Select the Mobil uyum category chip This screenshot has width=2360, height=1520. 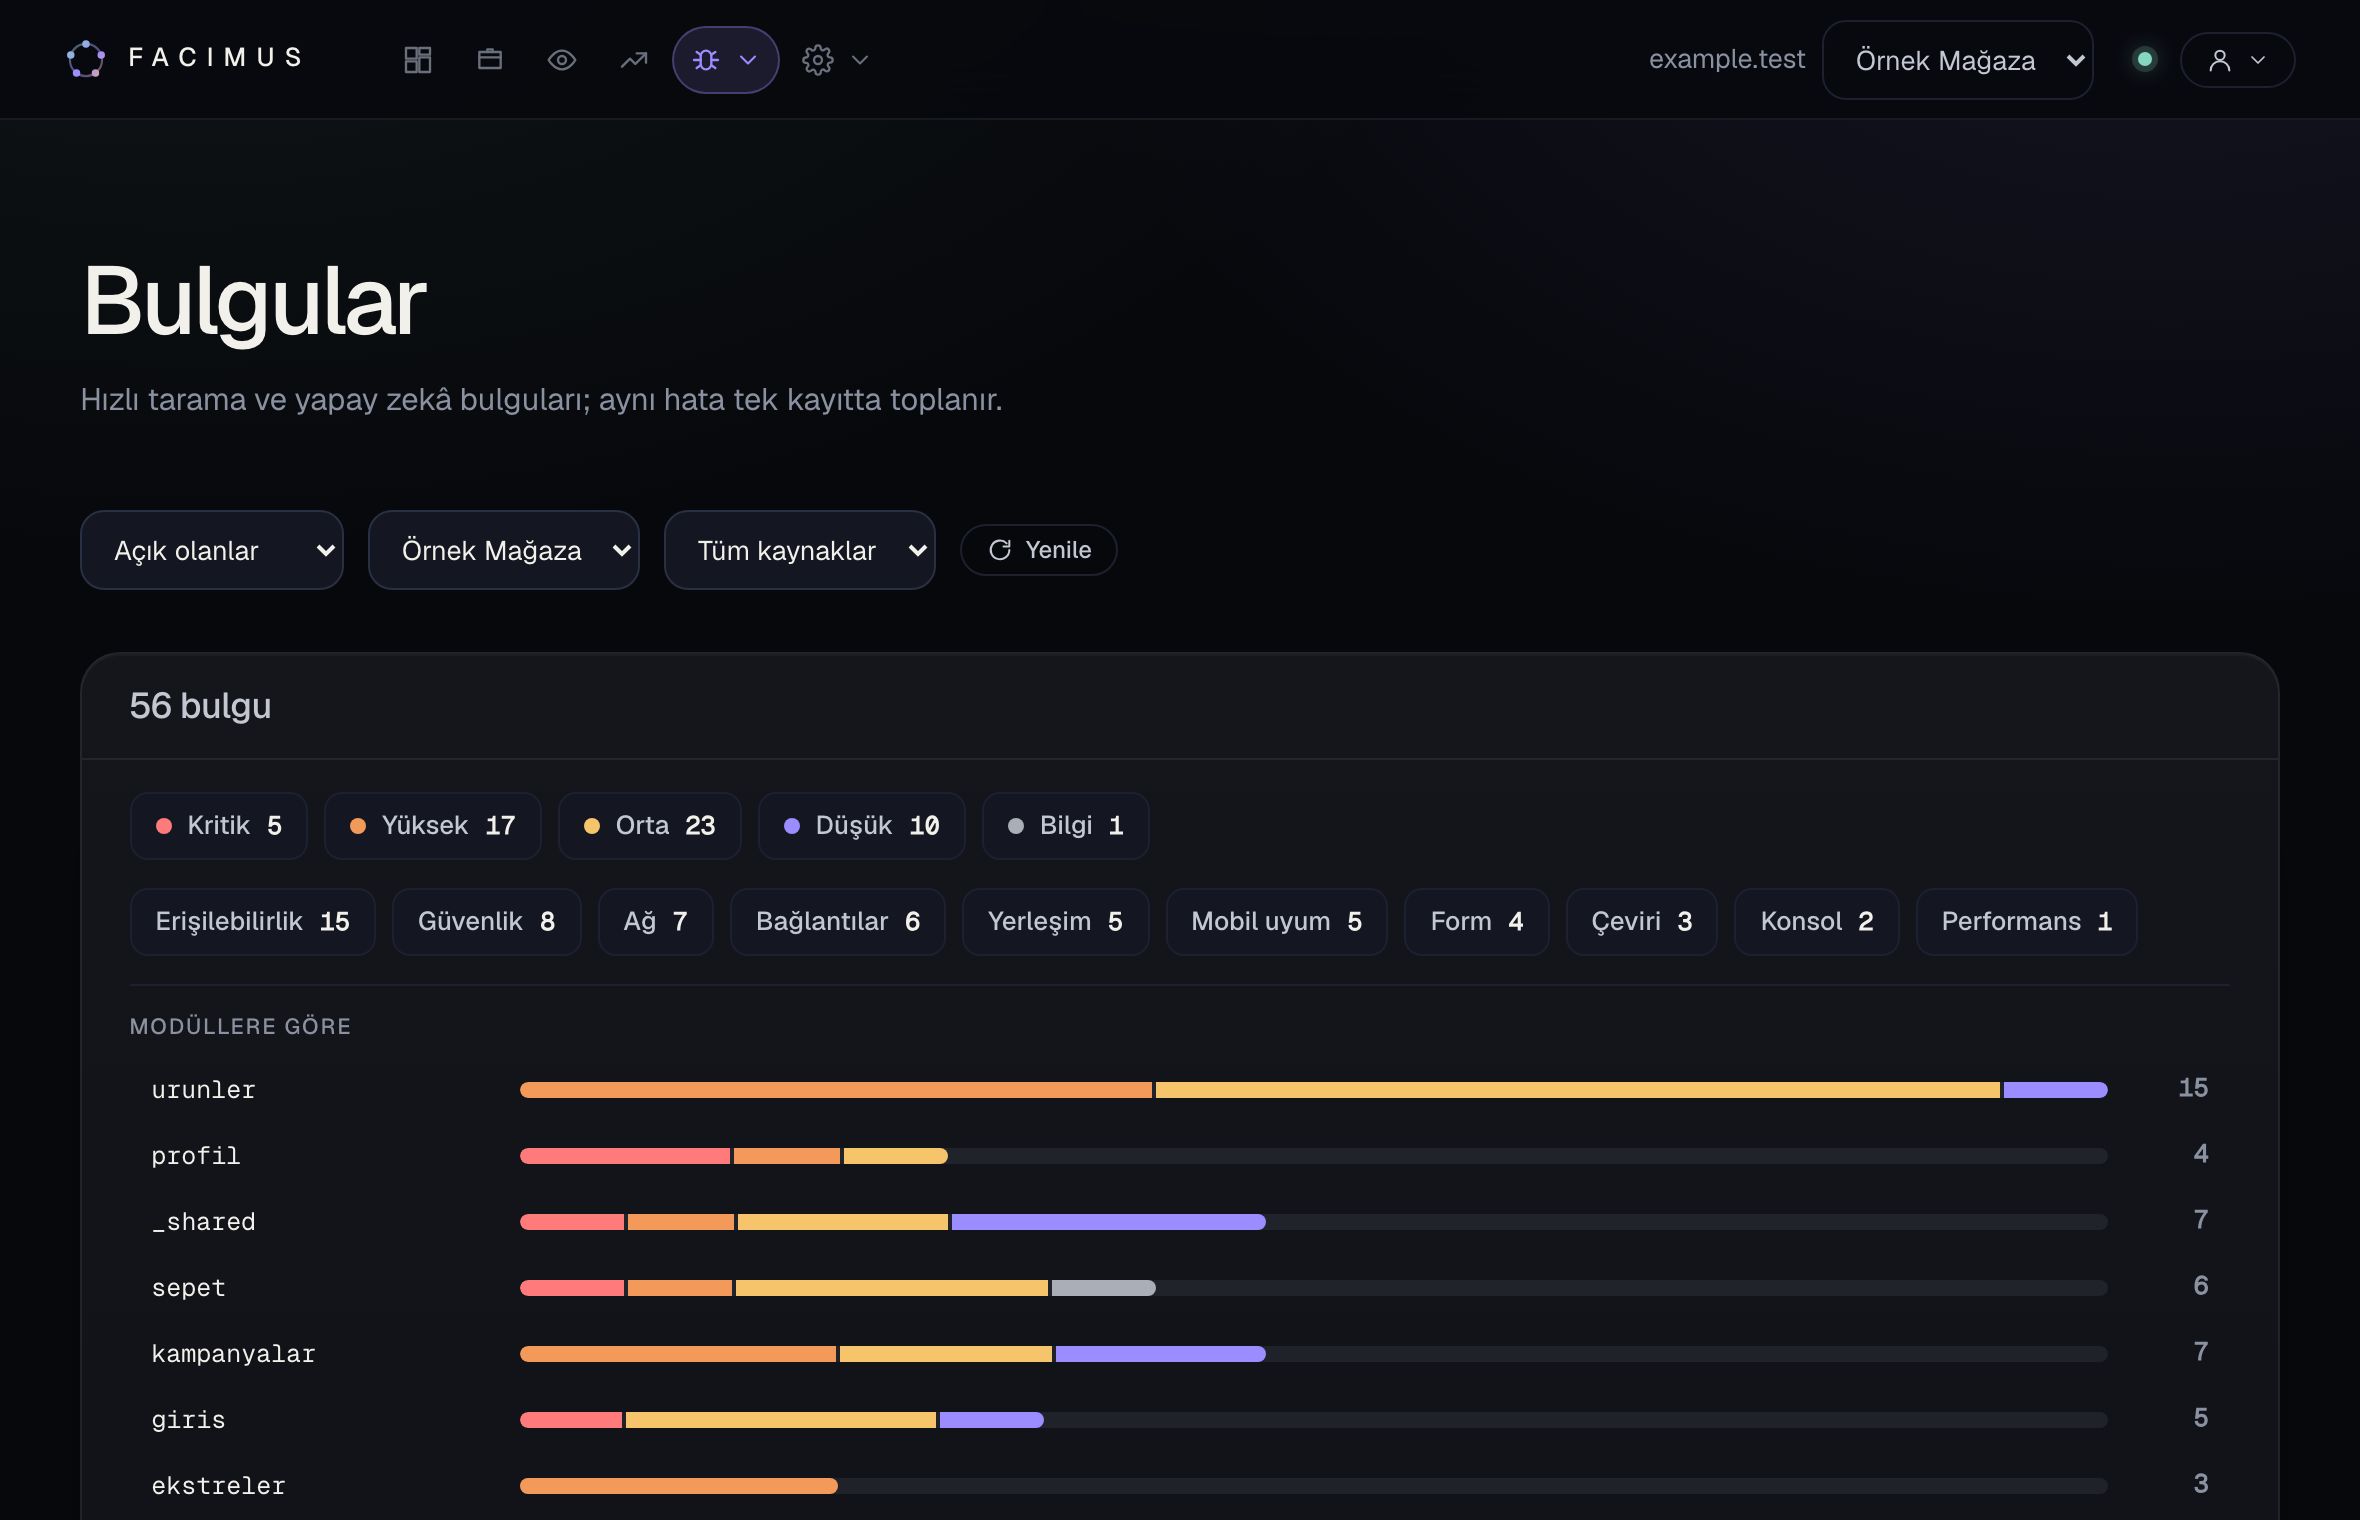[x=1277, y=922]
